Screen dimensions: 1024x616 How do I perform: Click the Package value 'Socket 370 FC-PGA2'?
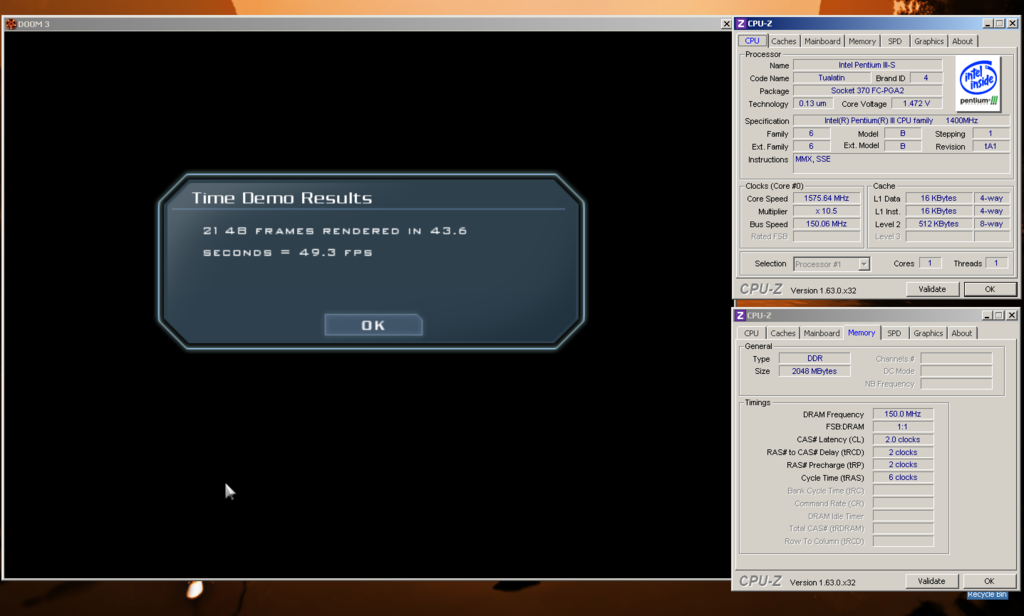tap(867, 91)
